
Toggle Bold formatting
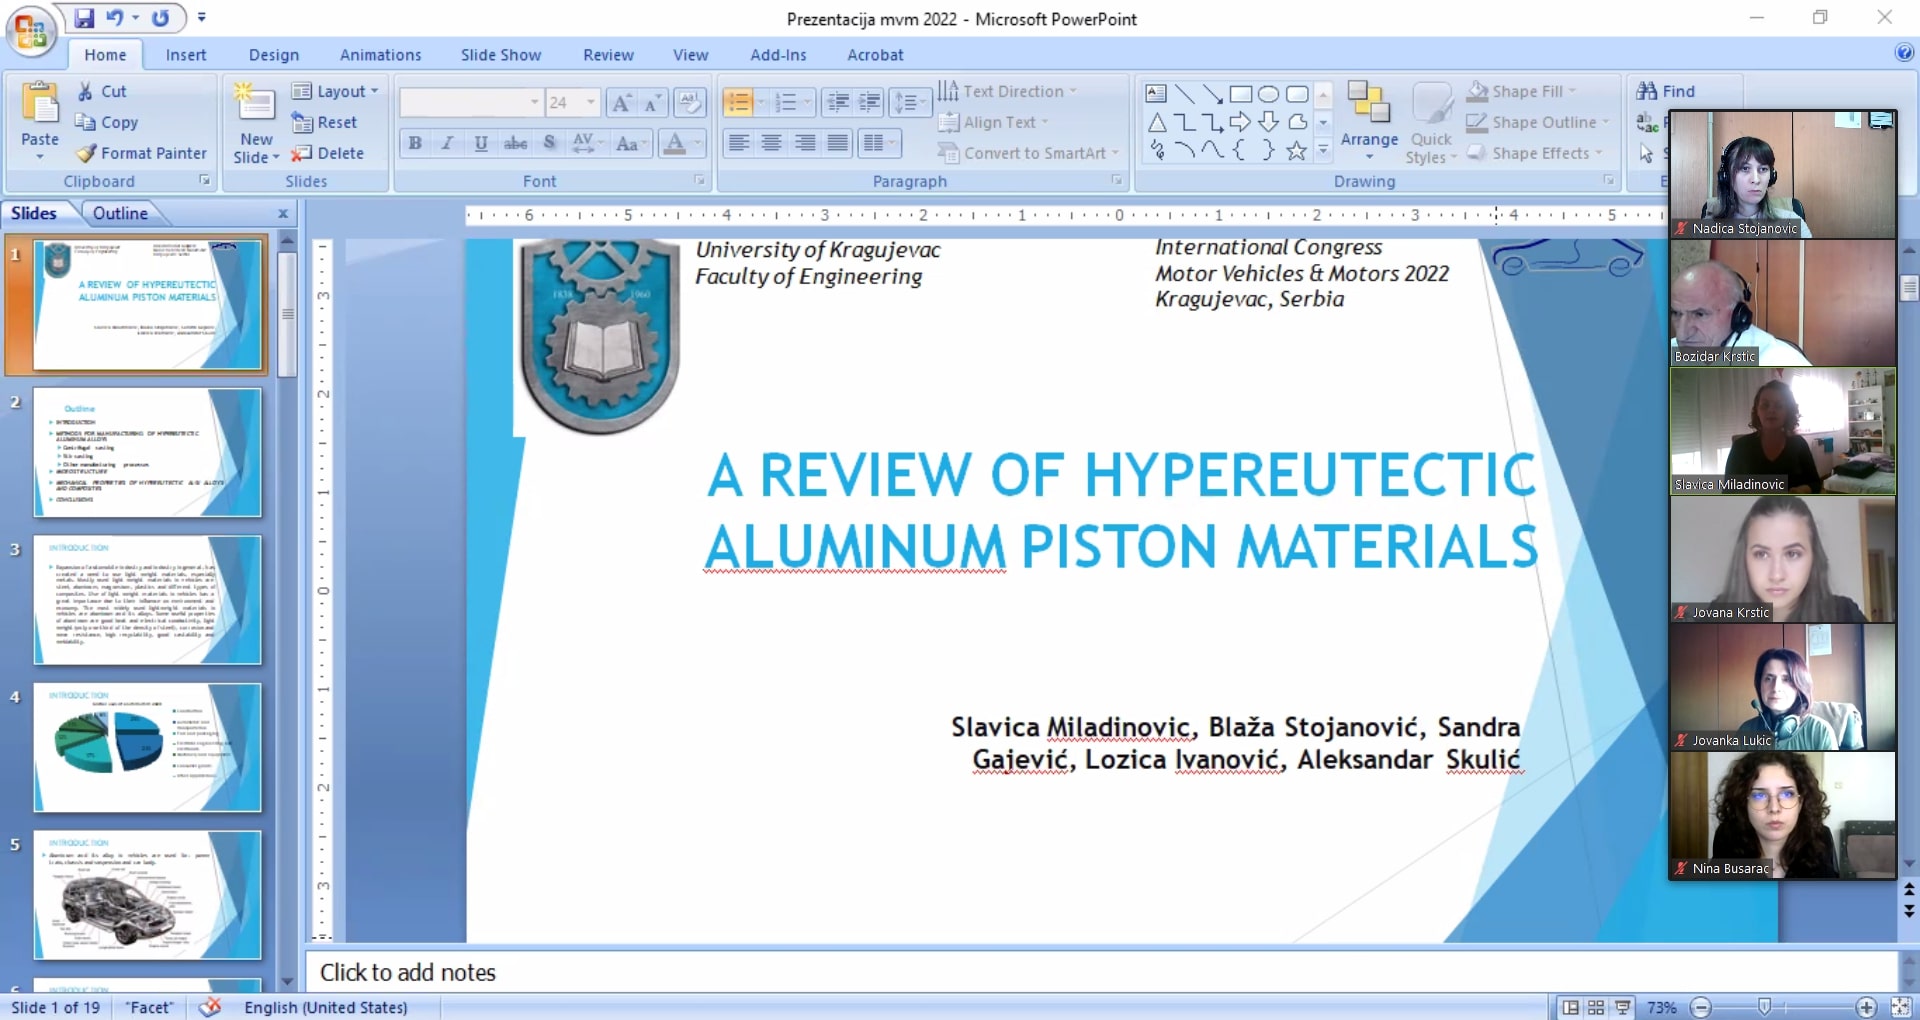[415, 143]
